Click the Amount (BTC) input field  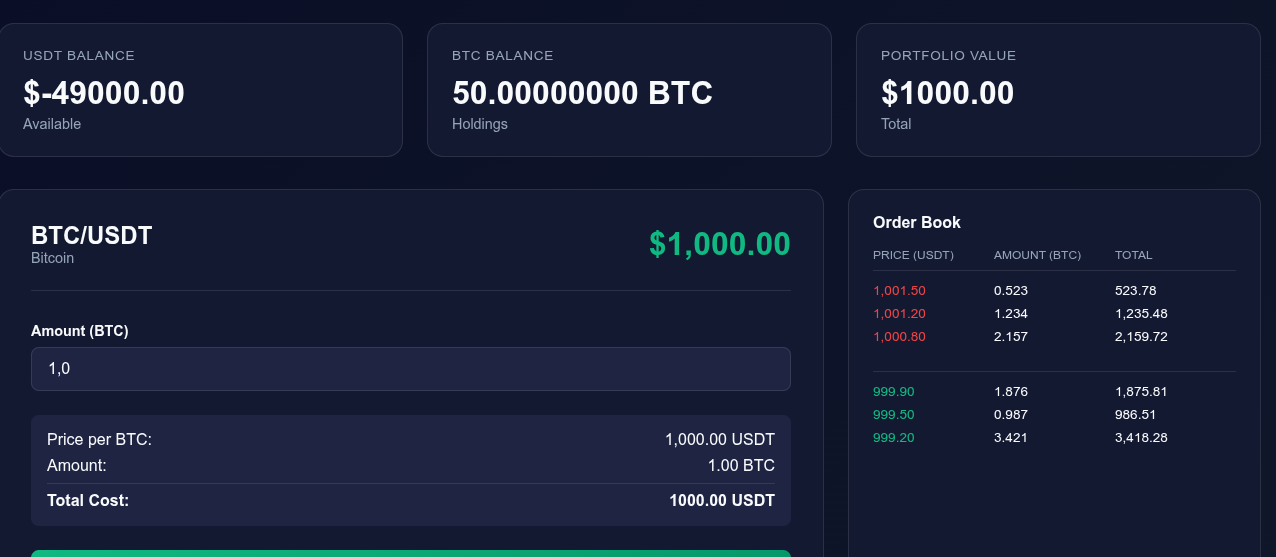(x=410, y=369)
